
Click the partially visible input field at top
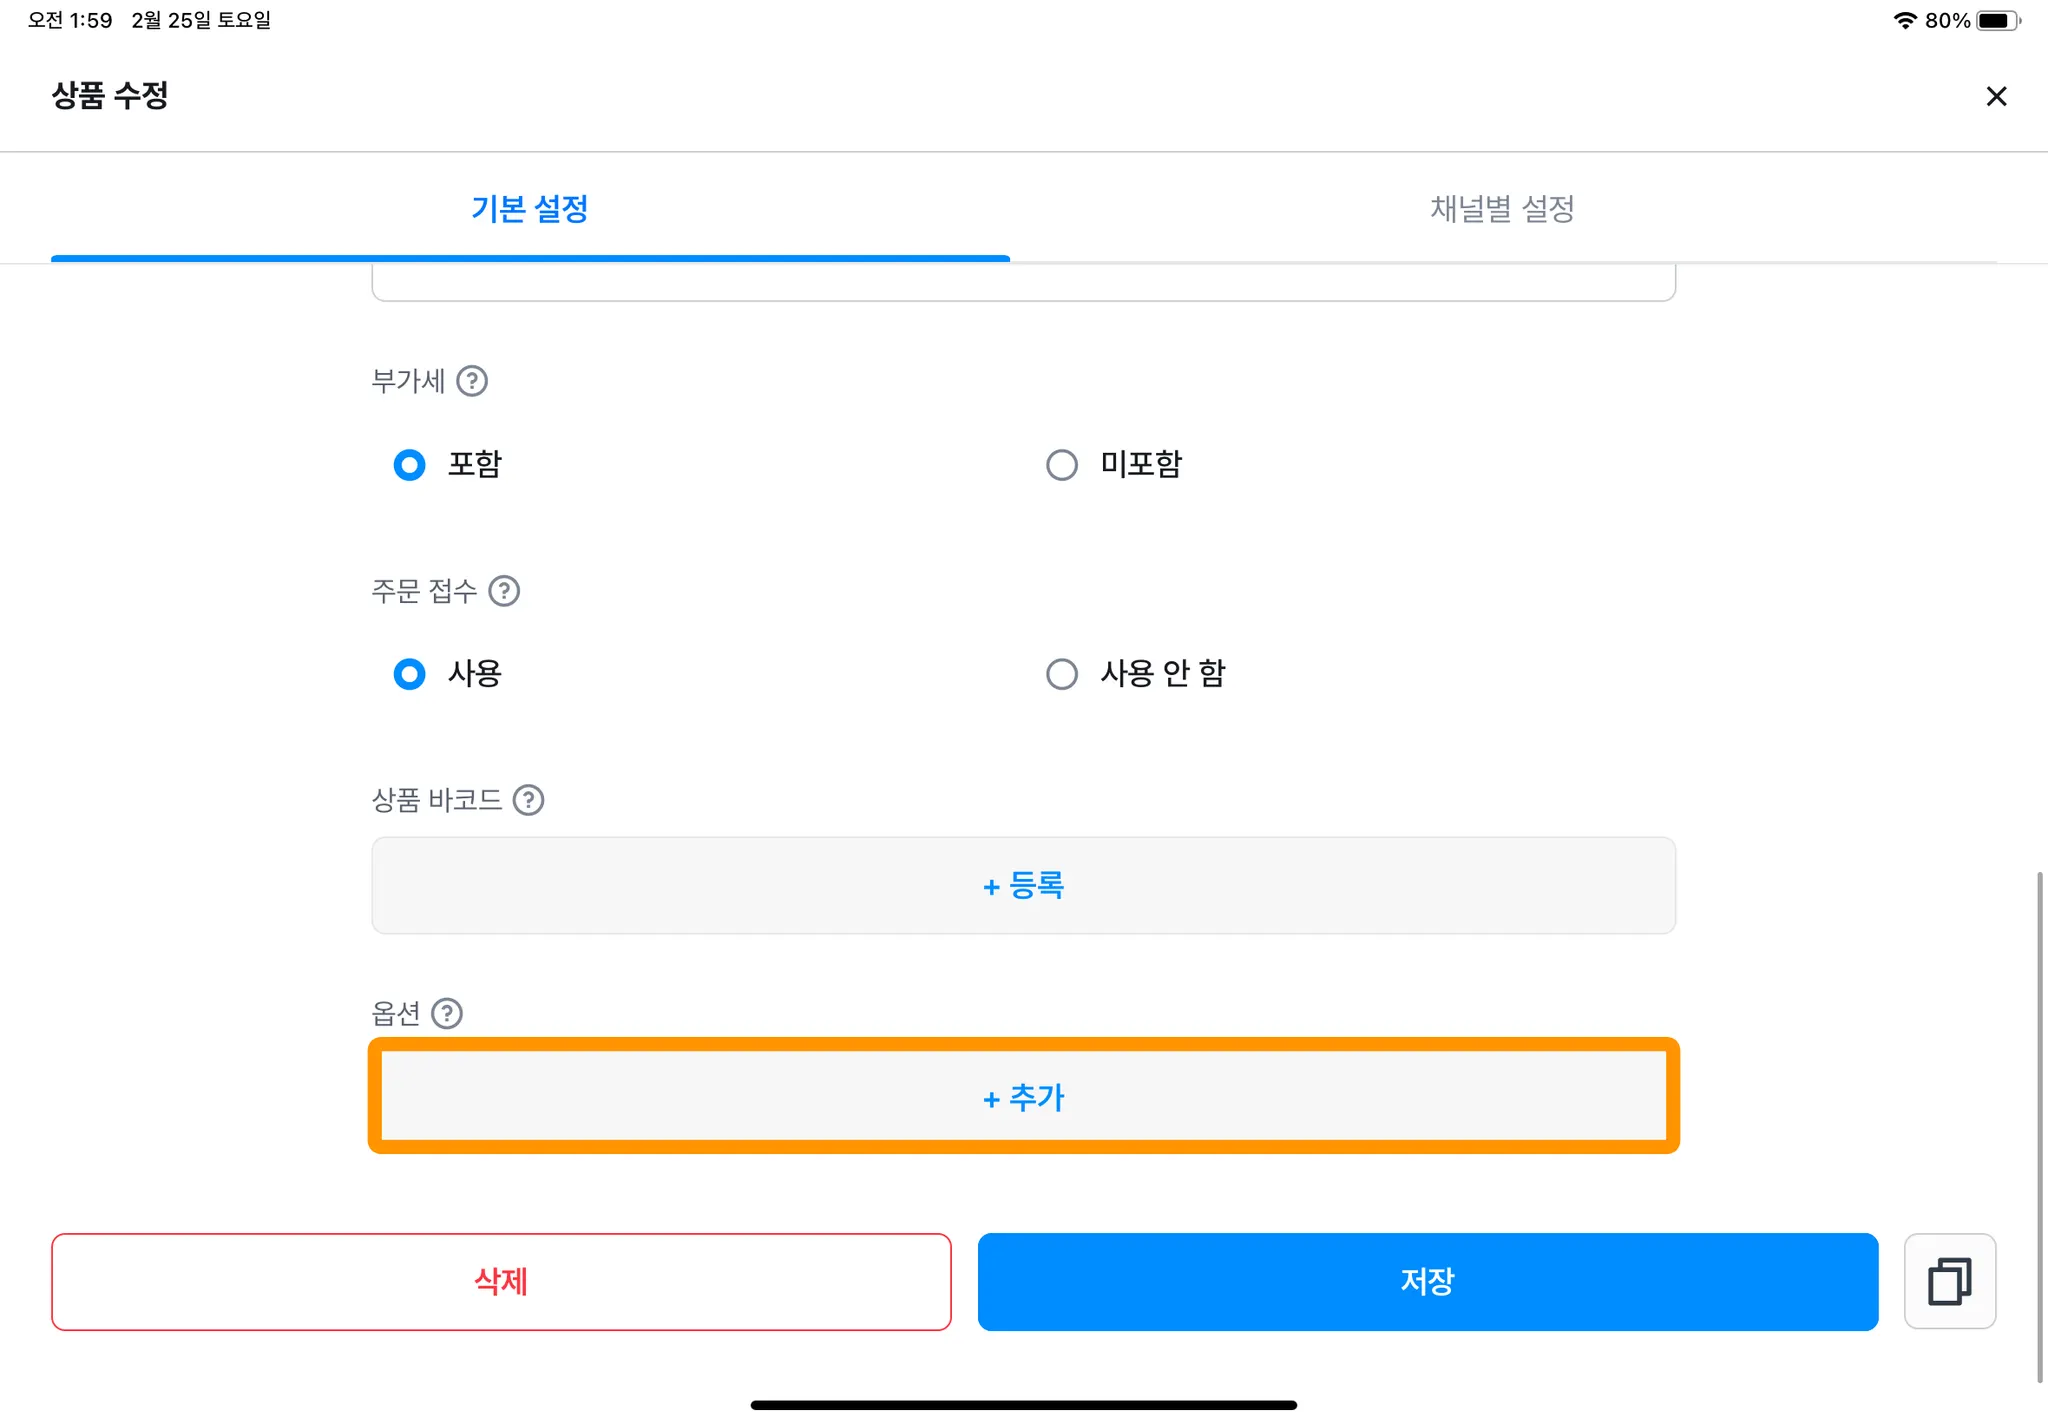[1023, 283]
